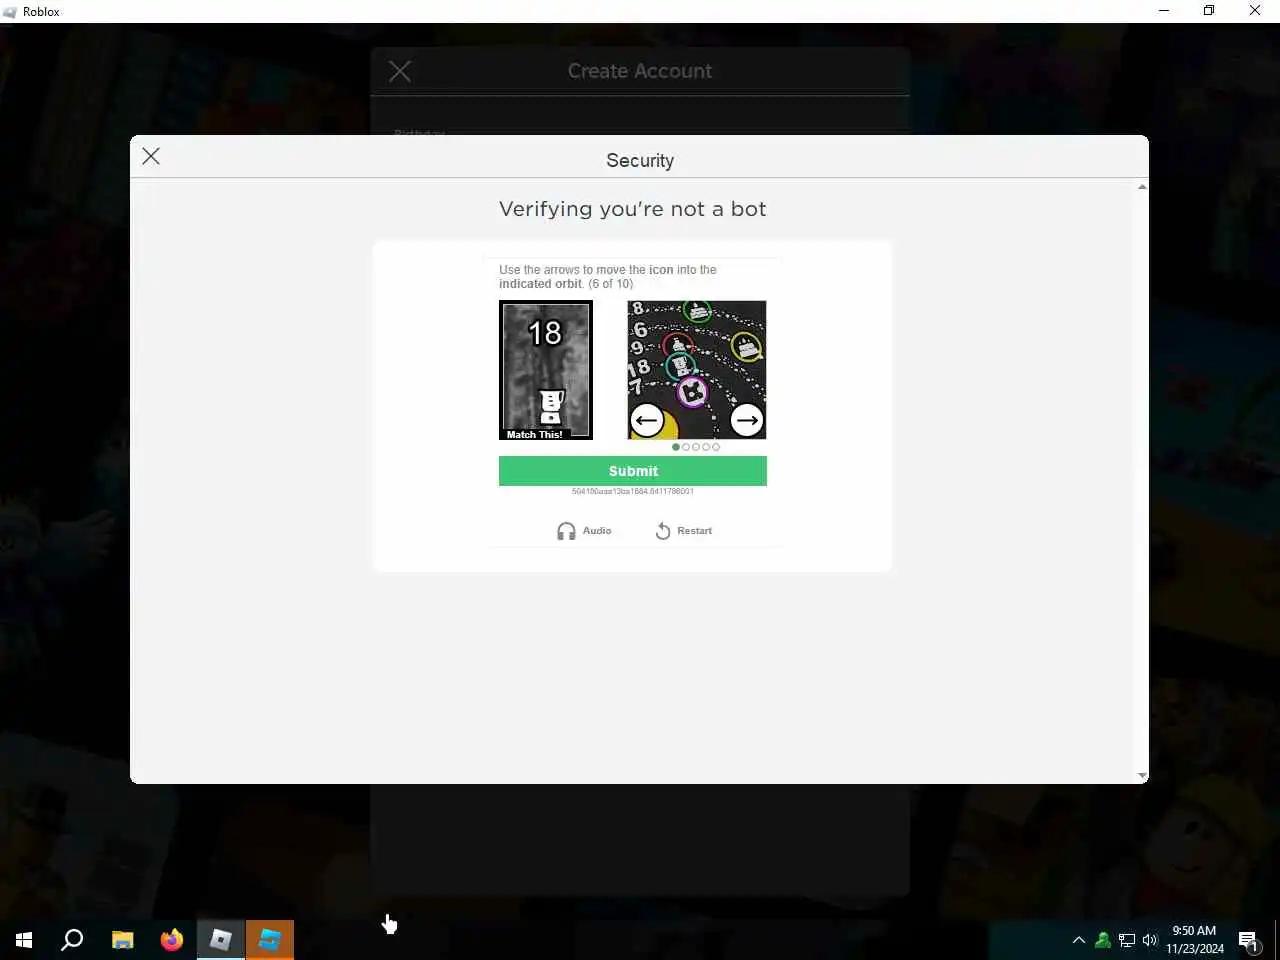Click the 'Create Account' title text
Viewport: 1280px width, 960px height.
pyautogui.click(x=640, y=71)
